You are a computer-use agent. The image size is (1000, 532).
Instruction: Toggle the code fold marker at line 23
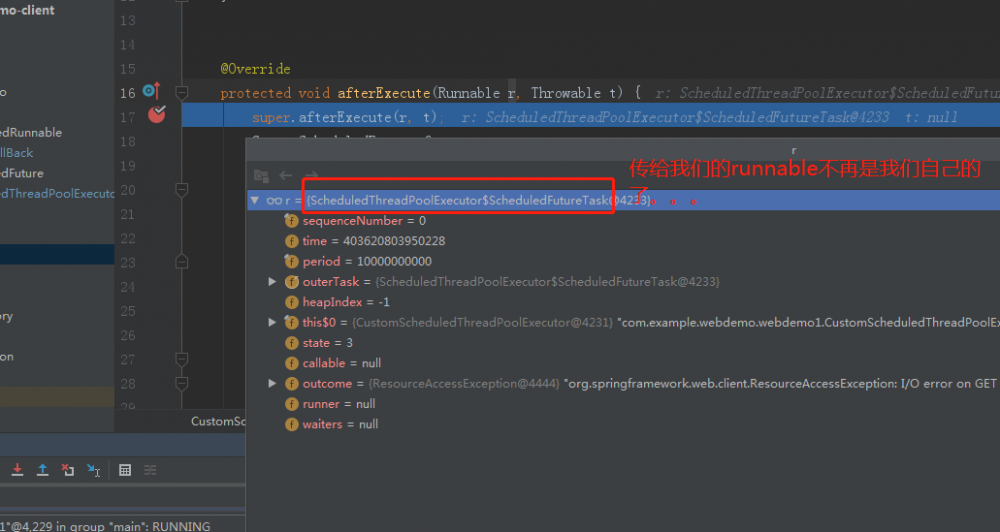182,262
